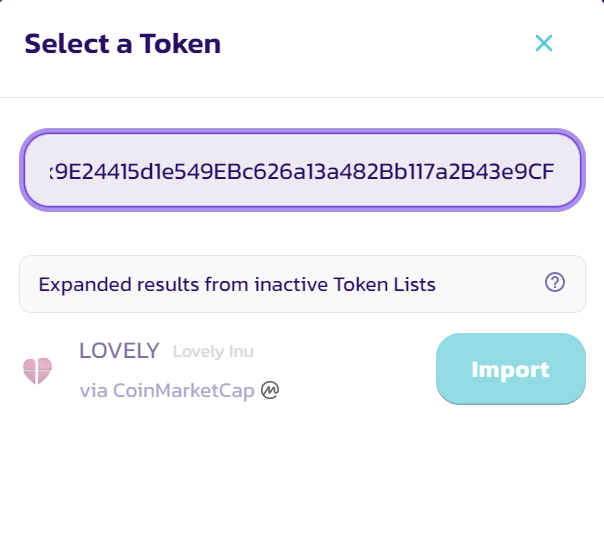Screen dimensions: 604x535
Task: Click the CoinMarketCap logo icon
Action: [269, 390]
